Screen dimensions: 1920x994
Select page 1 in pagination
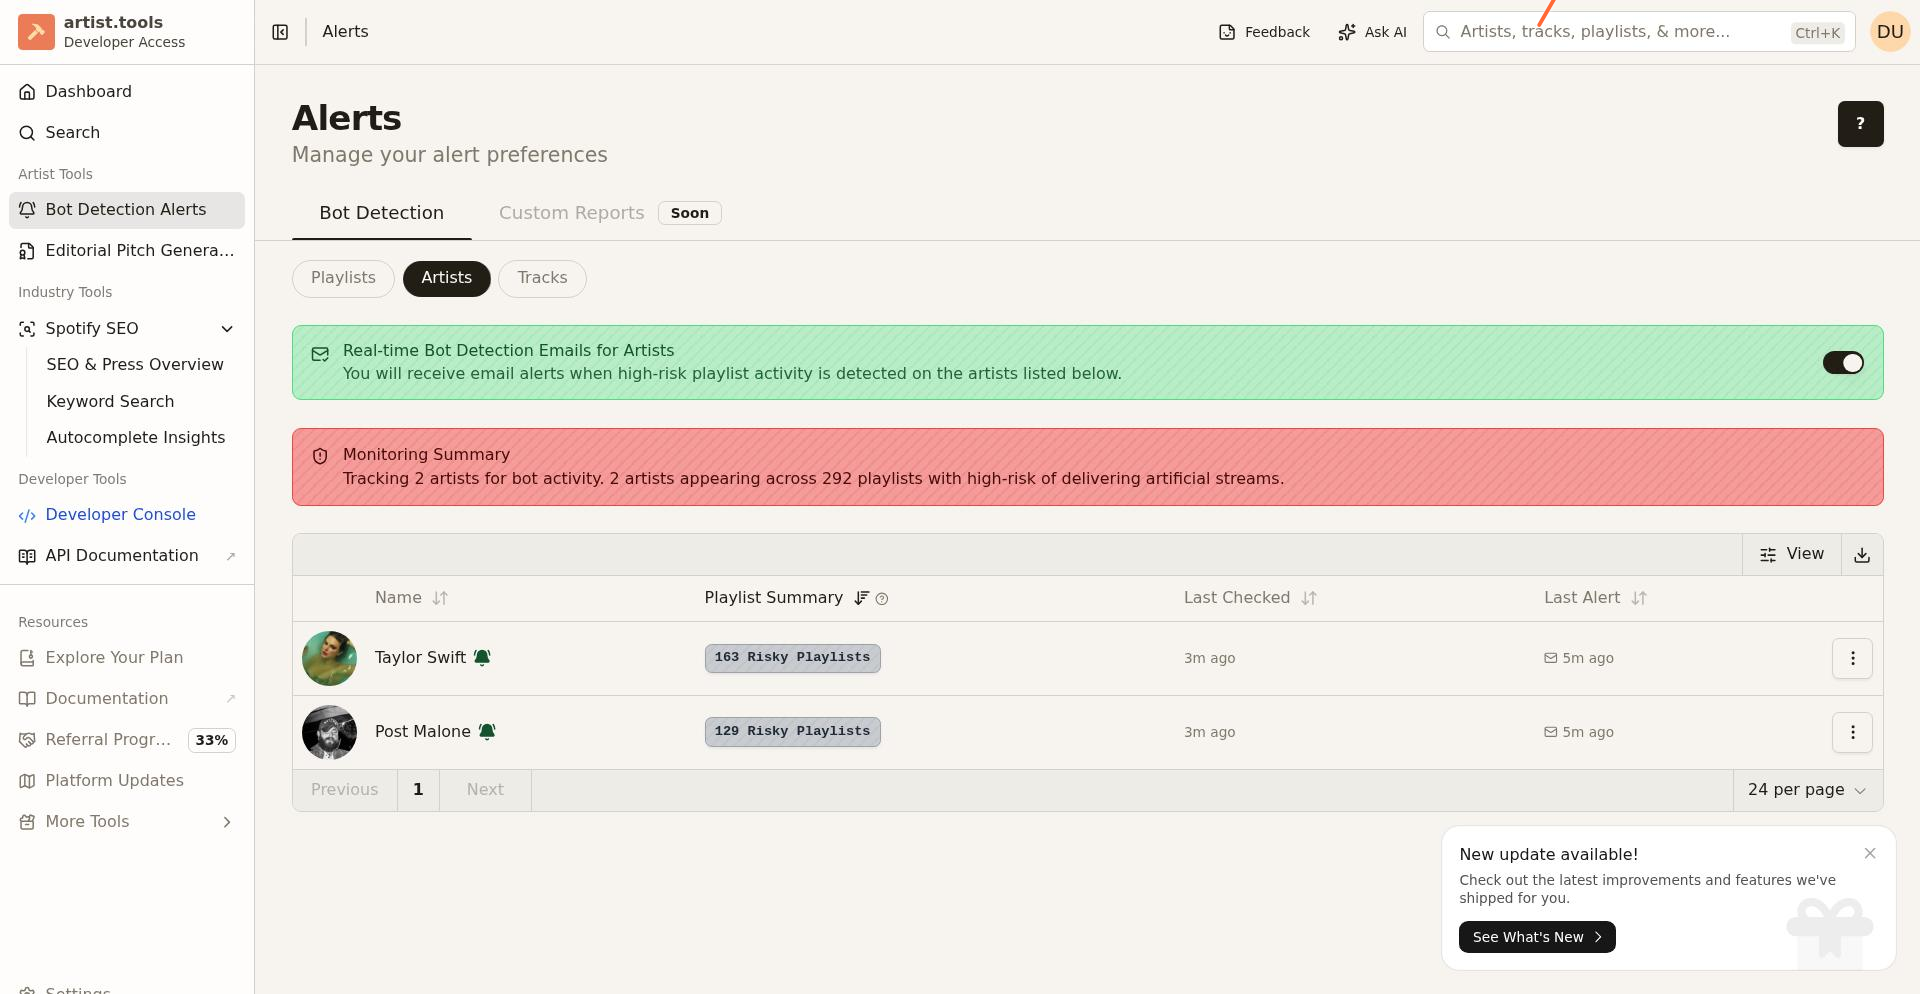[x=418, y=790]
